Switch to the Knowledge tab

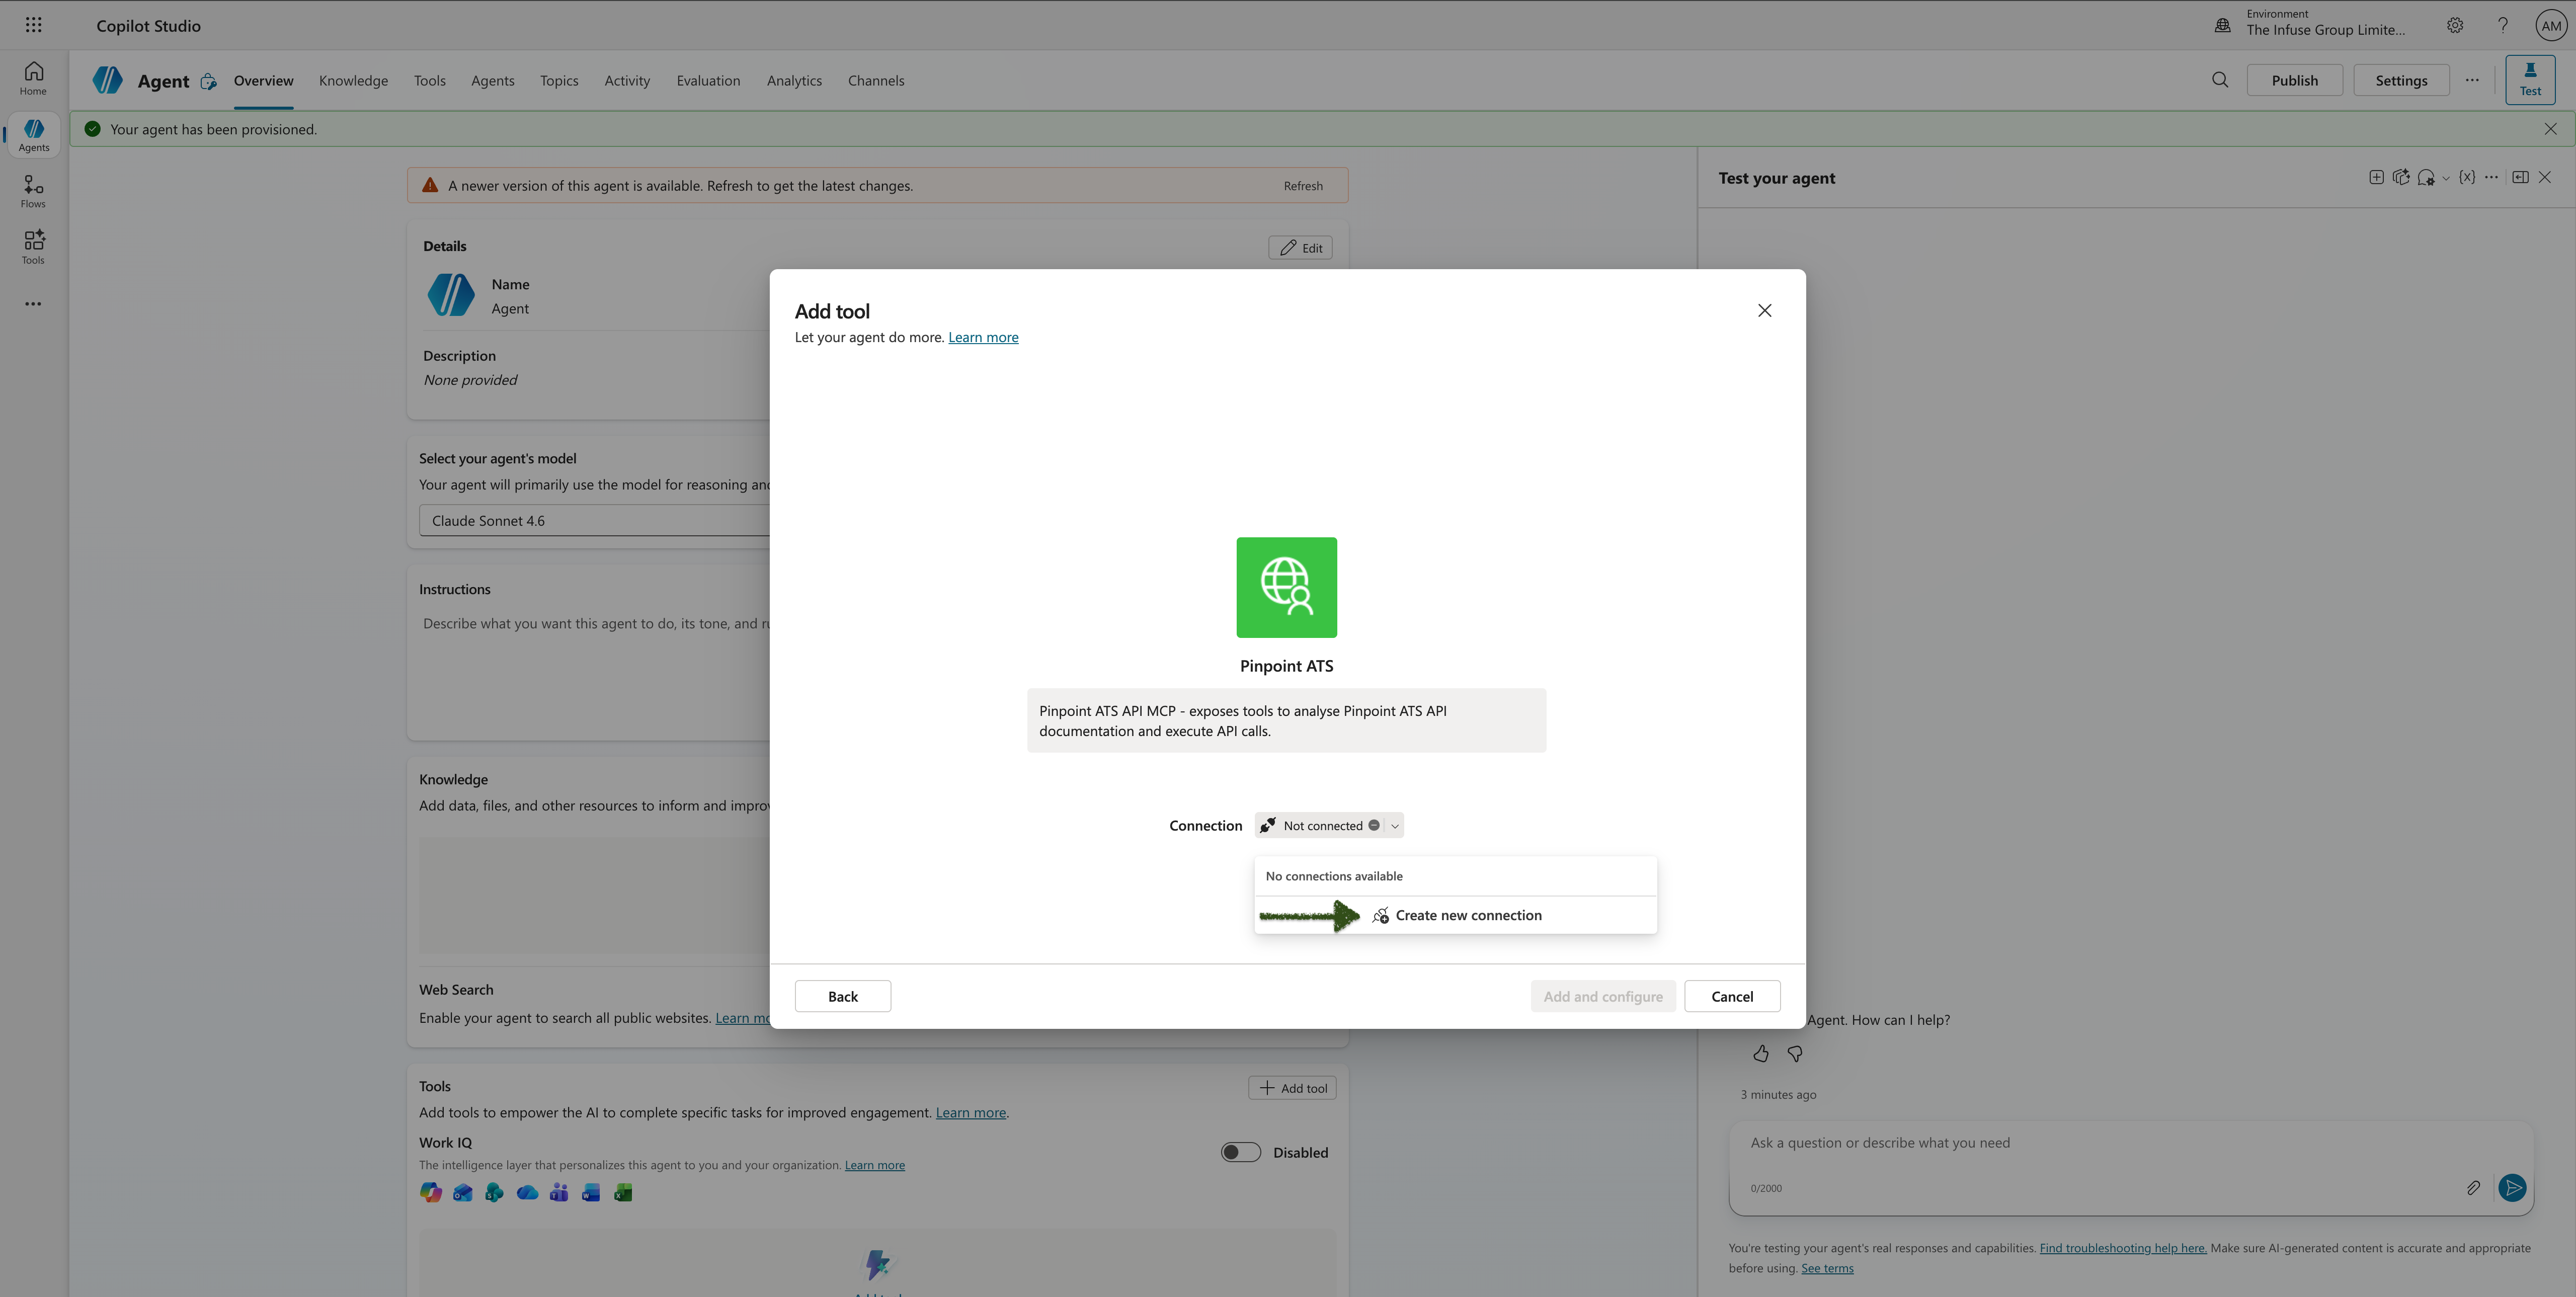pos(353,81)
